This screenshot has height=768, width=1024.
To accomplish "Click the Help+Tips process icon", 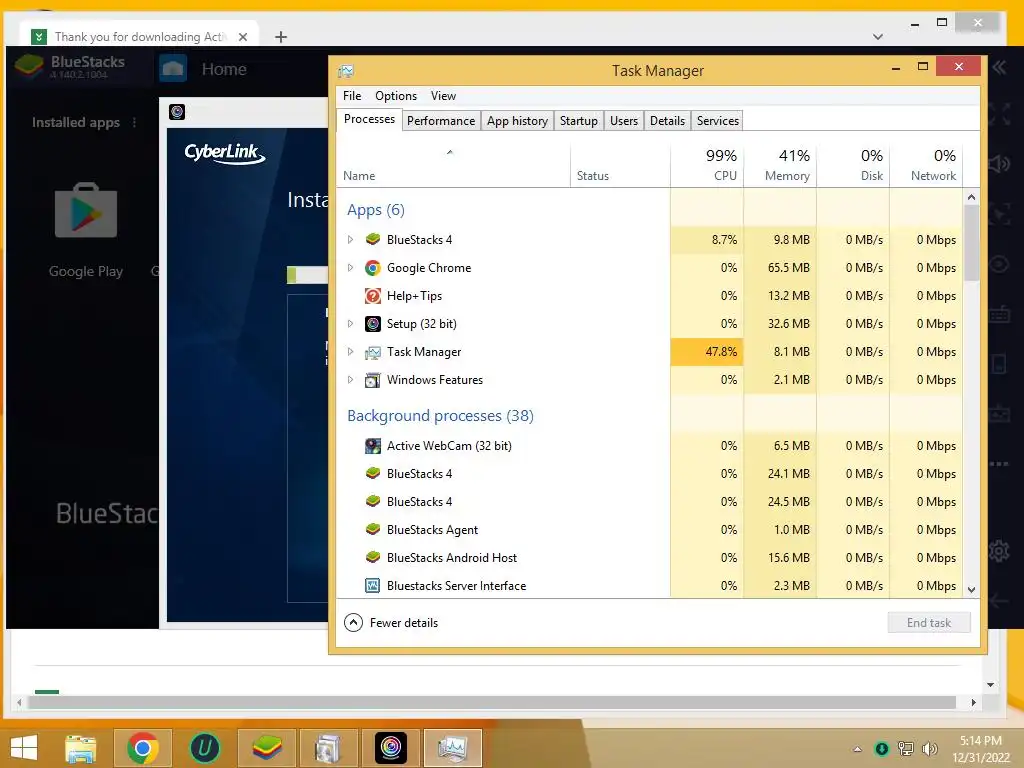I will point(373,296).
